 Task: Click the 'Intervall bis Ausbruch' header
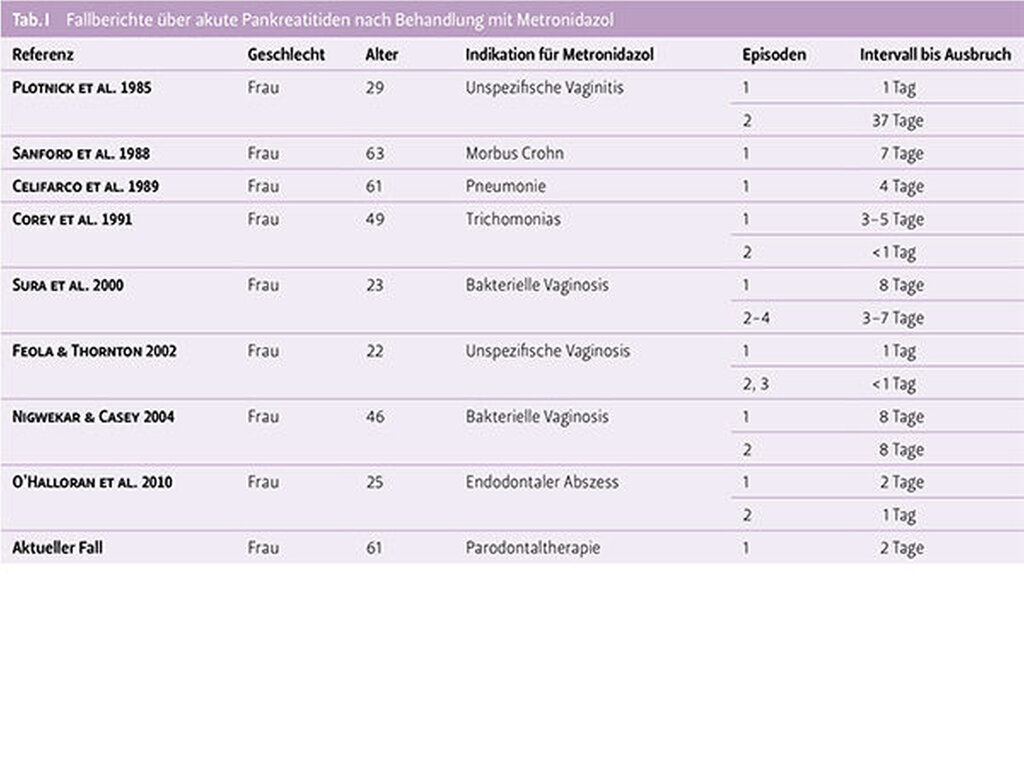935,55
